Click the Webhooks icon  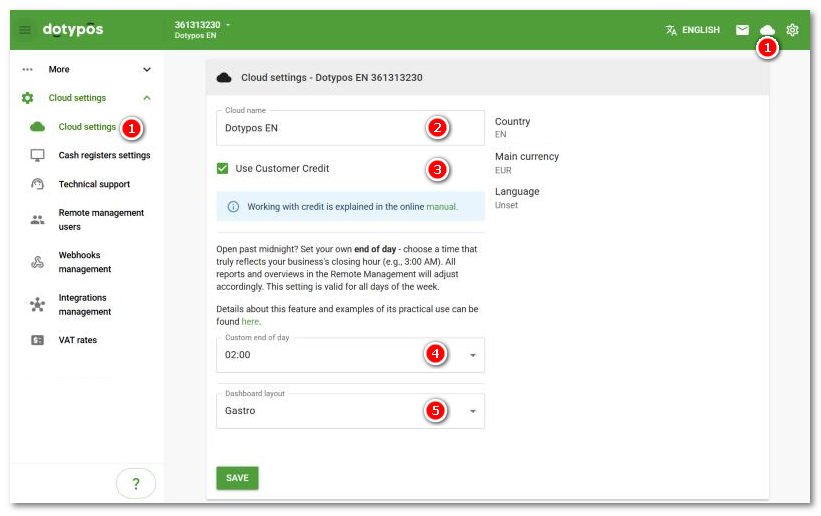37,262
